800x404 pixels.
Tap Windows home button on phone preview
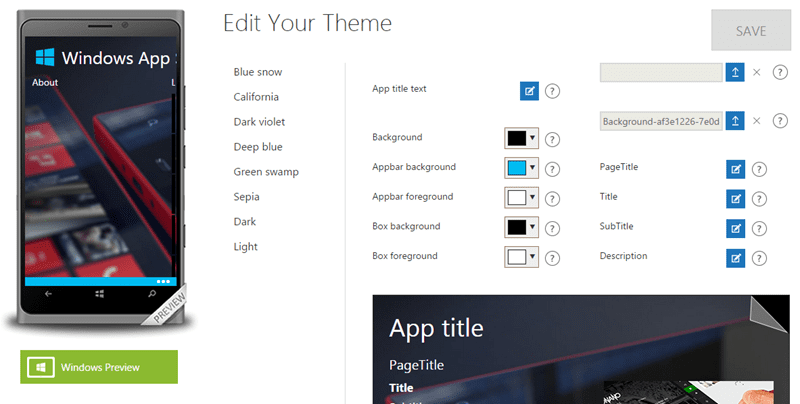point(100,294)
